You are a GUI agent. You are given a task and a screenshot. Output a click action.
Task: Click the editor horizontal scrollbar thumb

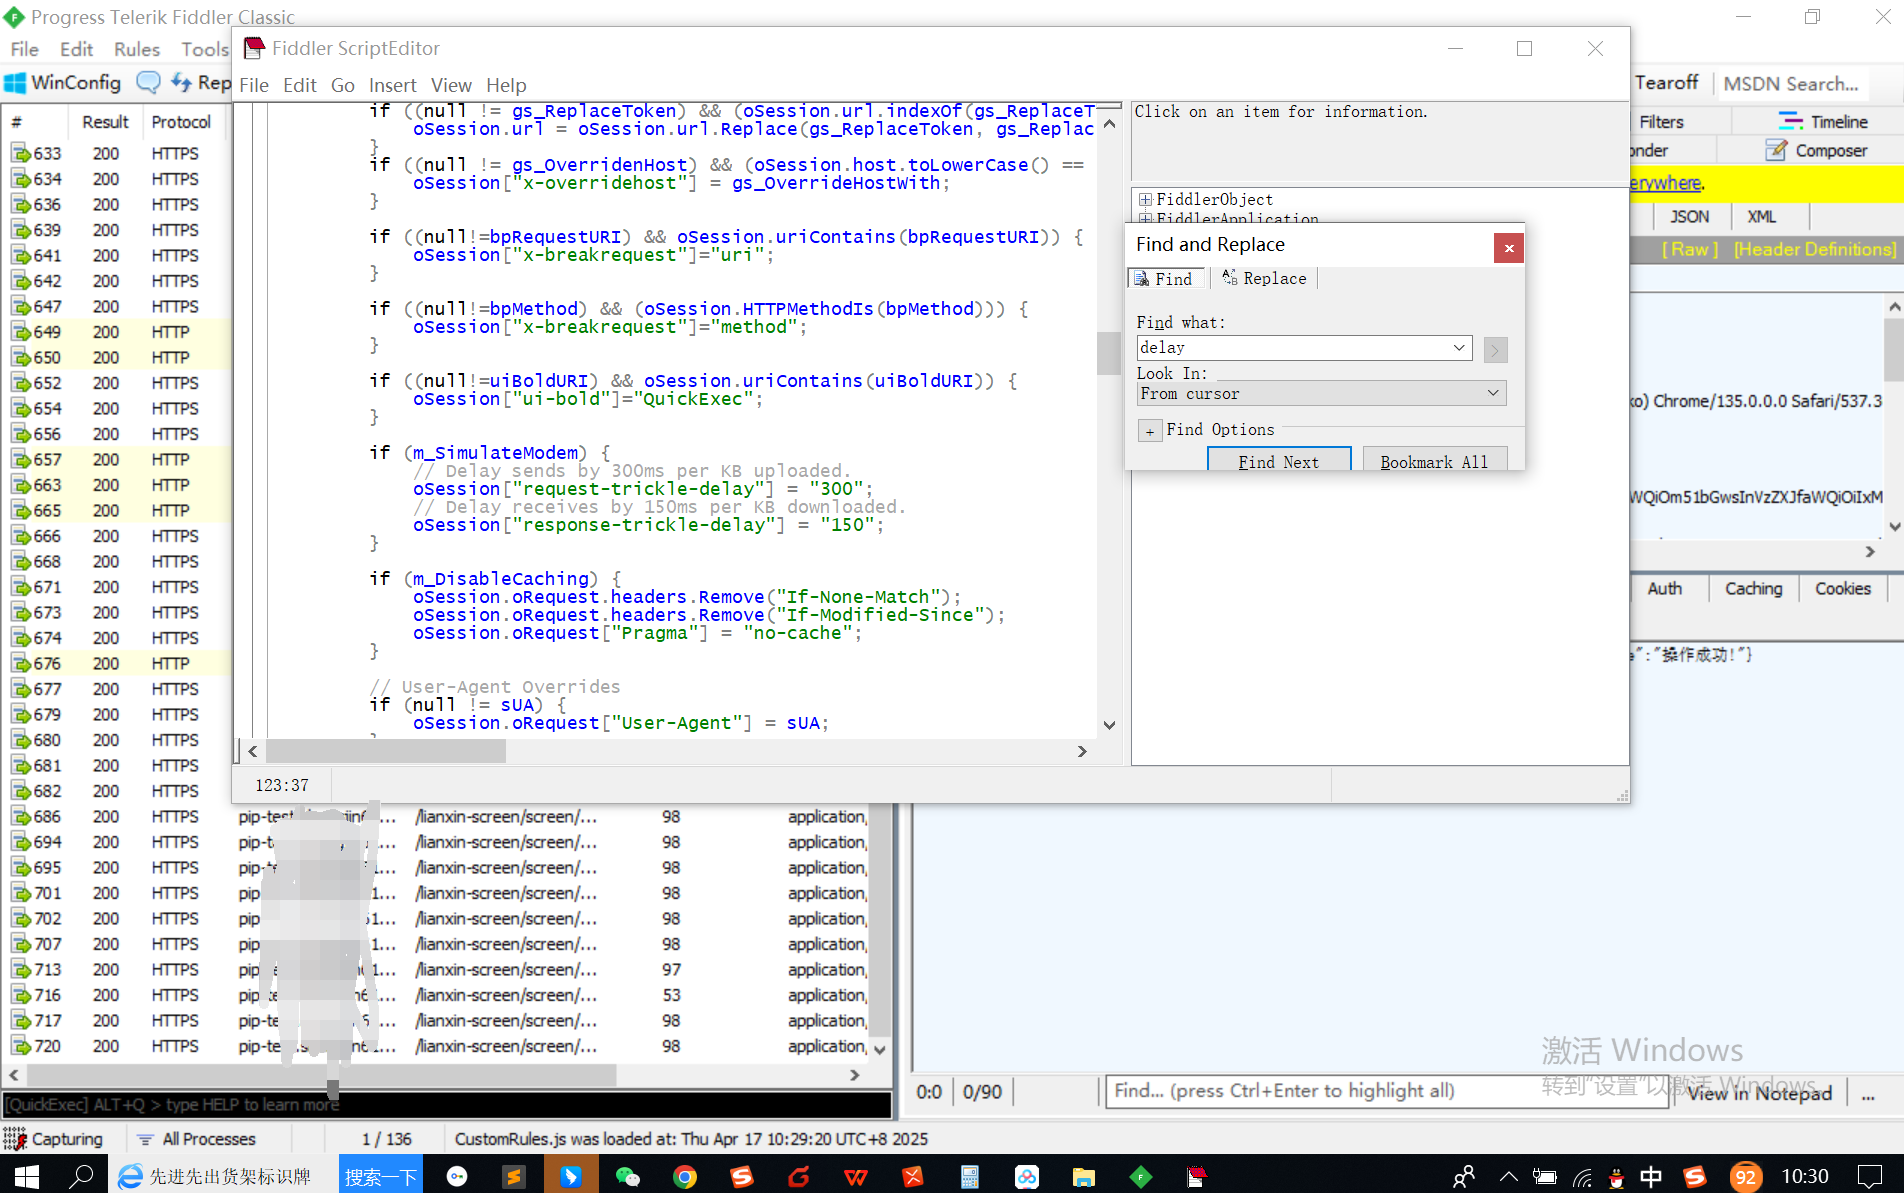(x=386, y=751)
